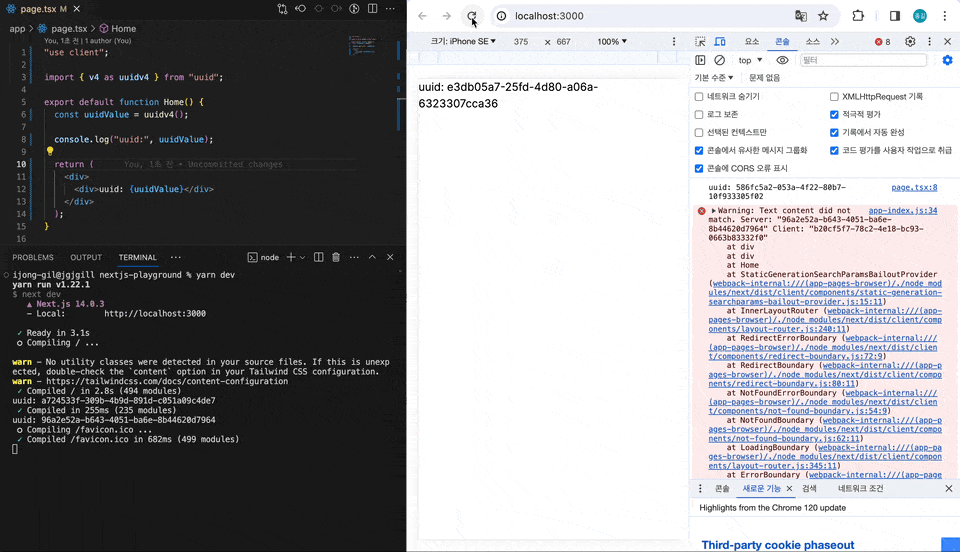Screen dimensions: 960x552
Task: Split the VS Code terminal
Action: pos(318,258)
